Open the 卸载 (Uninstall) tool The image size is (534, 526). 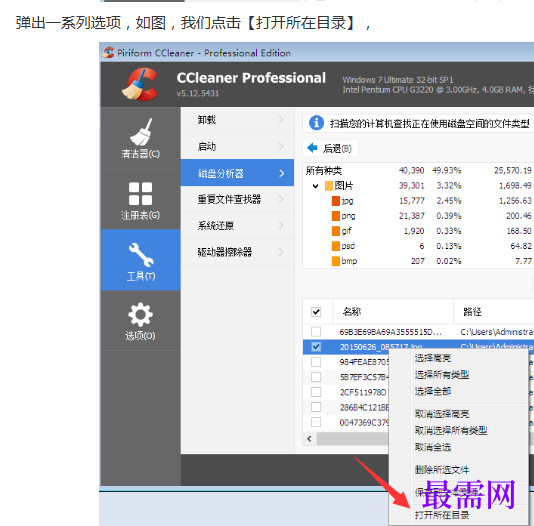tap(237, 120)
